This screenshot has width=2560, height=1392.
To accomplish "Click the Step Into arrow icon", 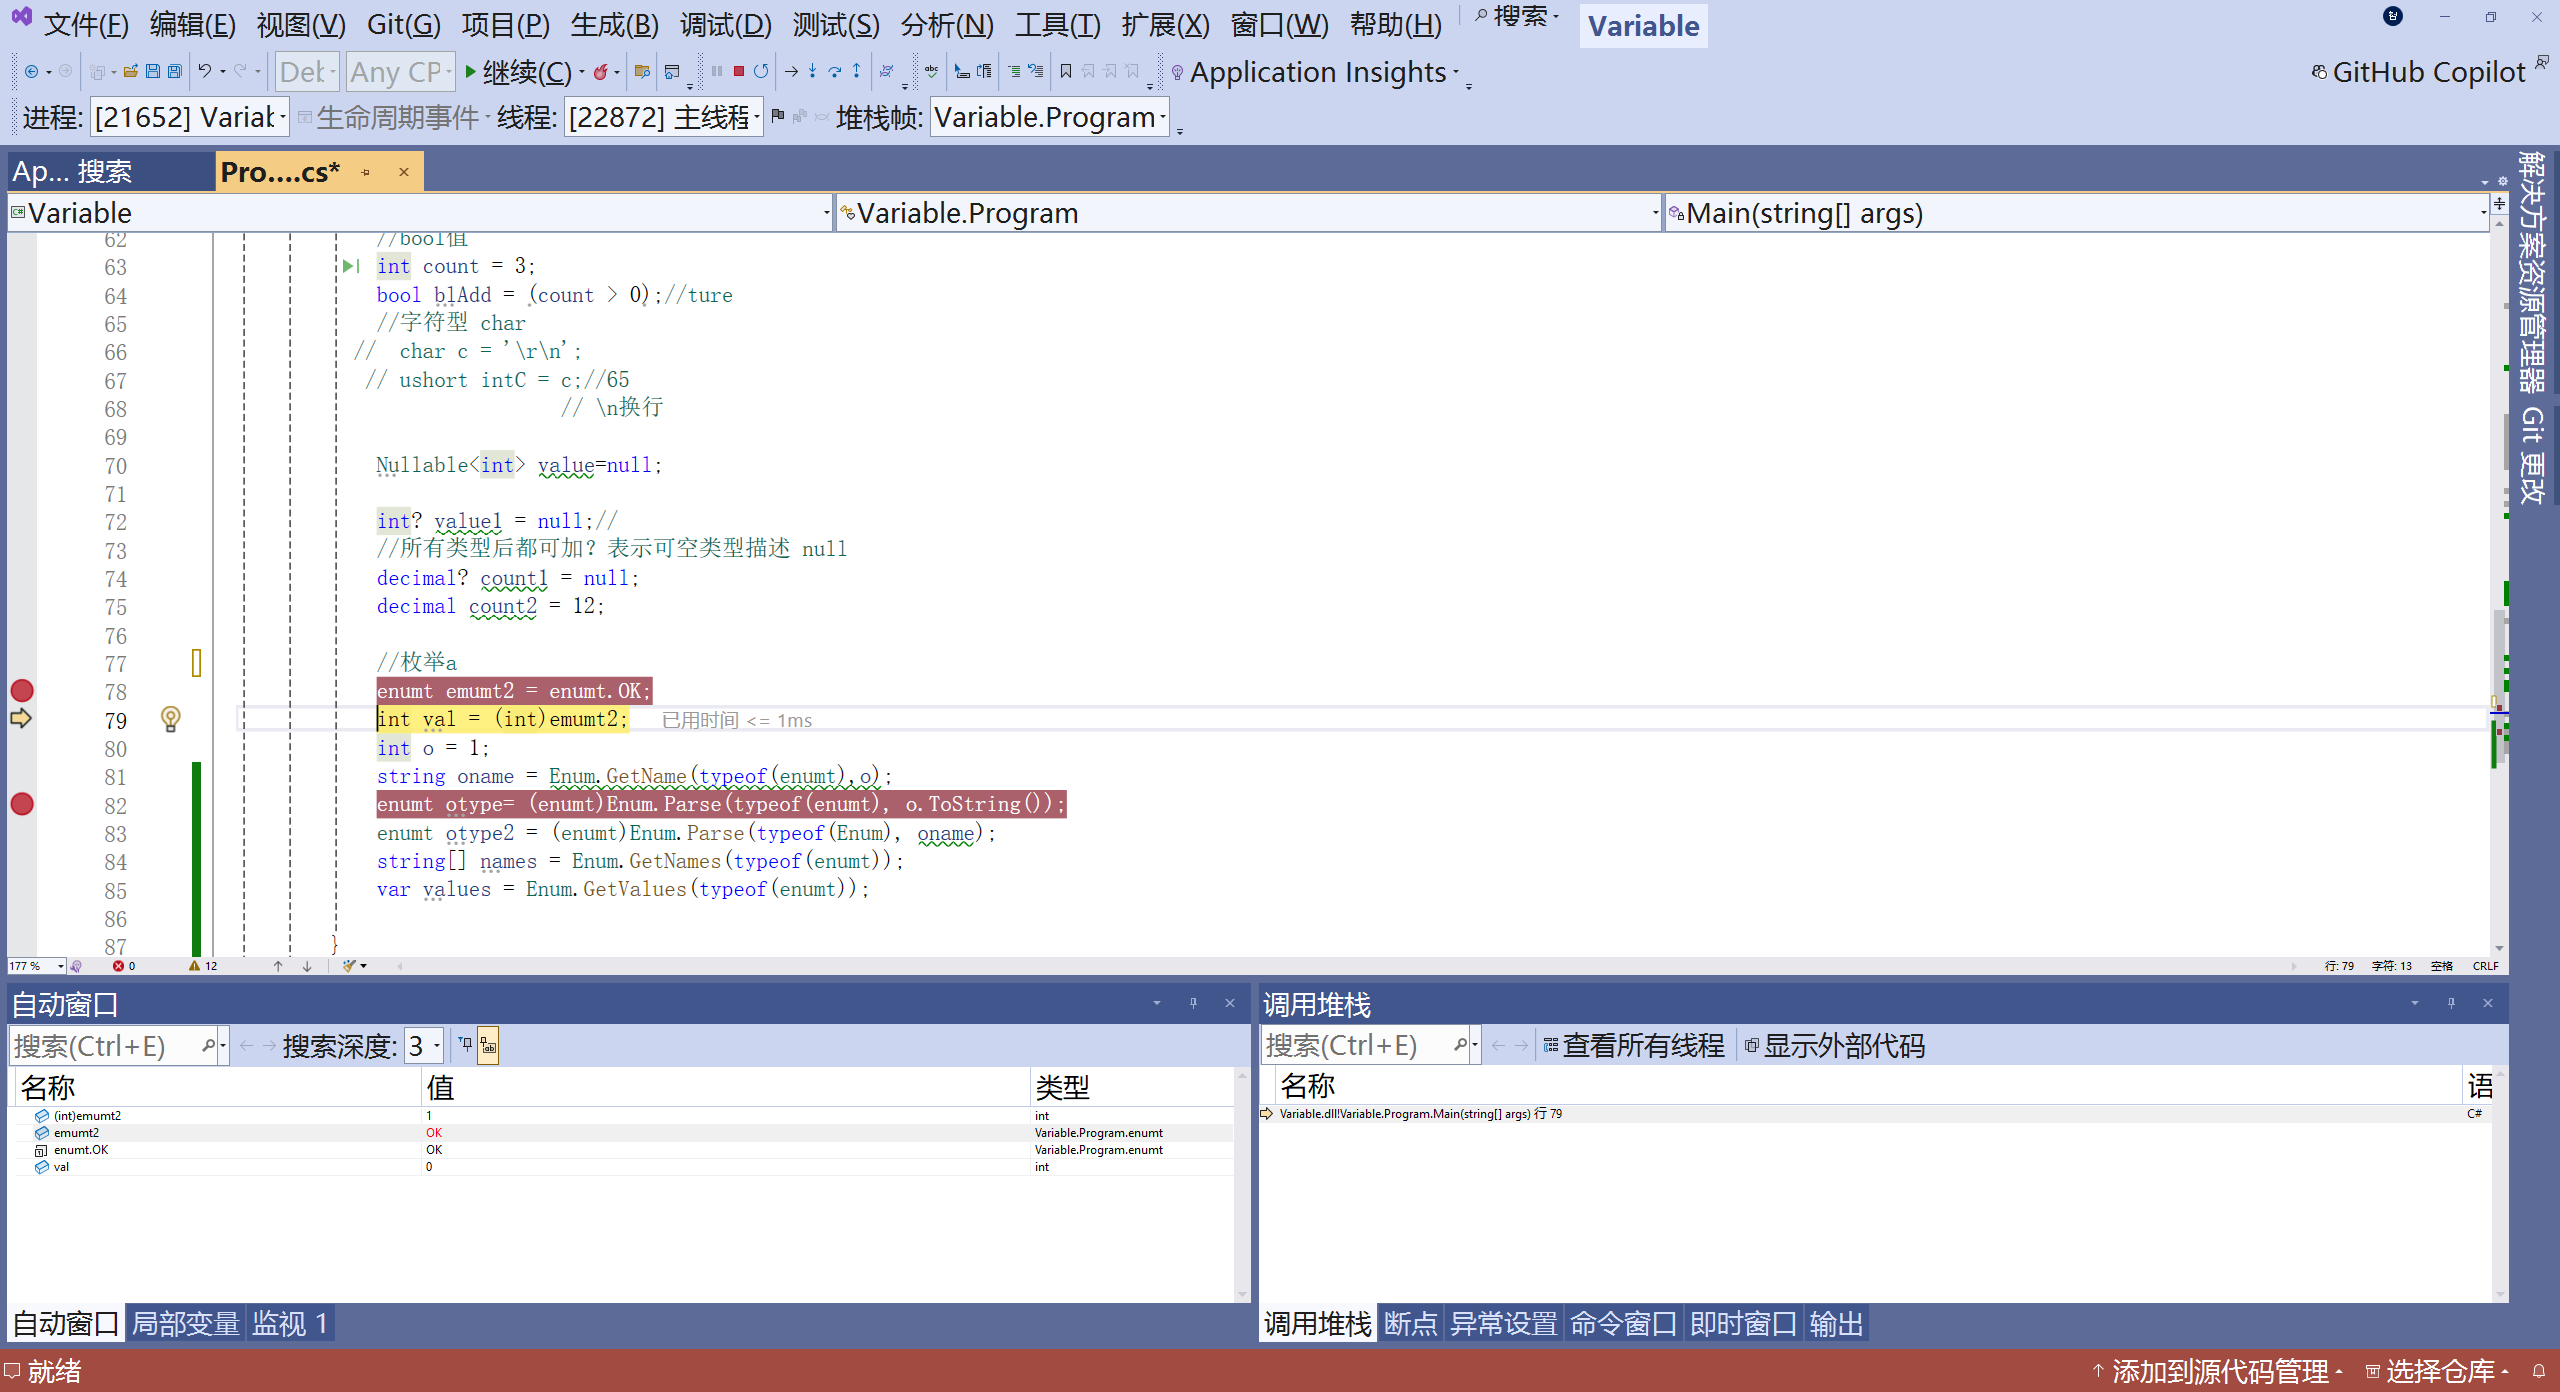I will (812, 71).
